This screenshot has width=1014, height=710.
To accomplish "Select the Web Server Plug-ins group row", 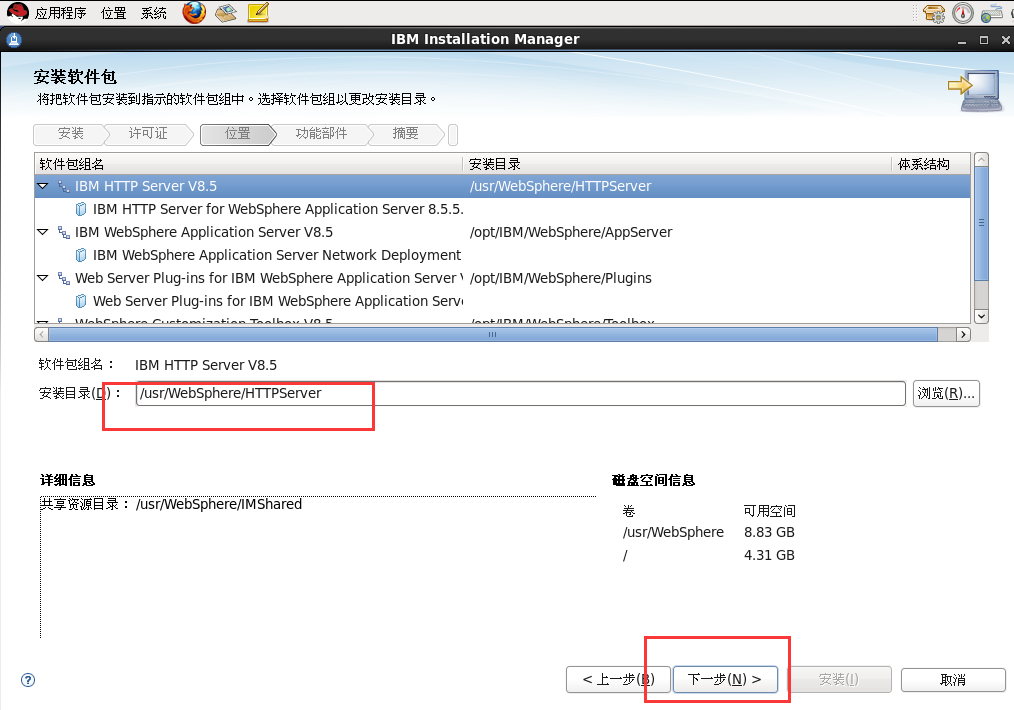I will (502, 278).
